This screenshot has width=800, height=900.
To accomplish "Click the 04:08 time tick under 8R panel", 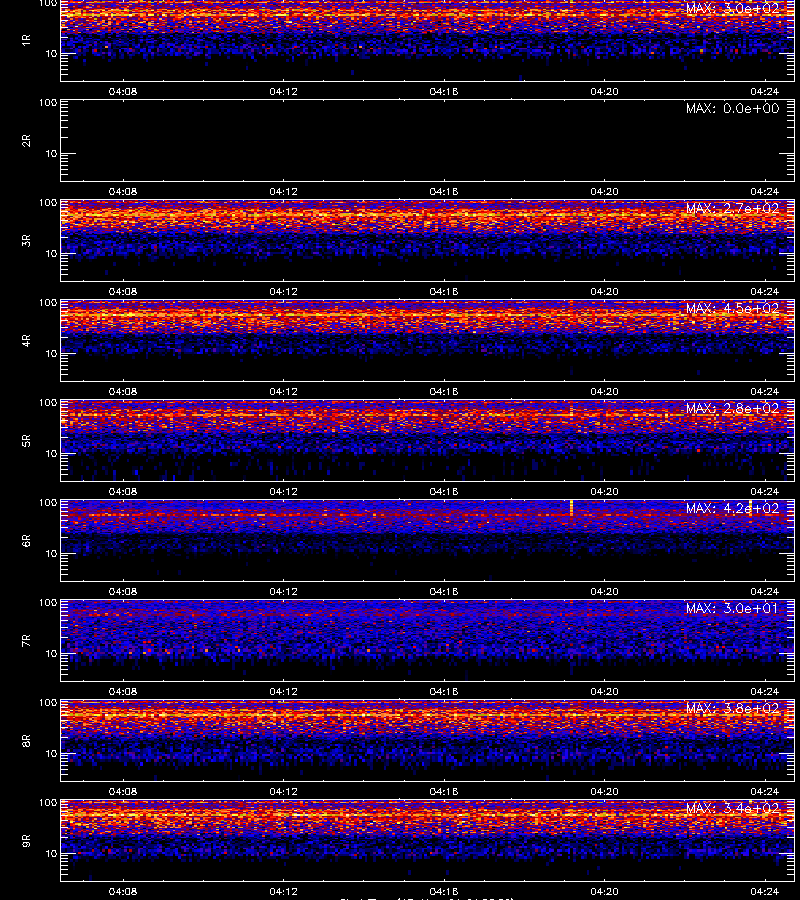I will coord(123,792).
